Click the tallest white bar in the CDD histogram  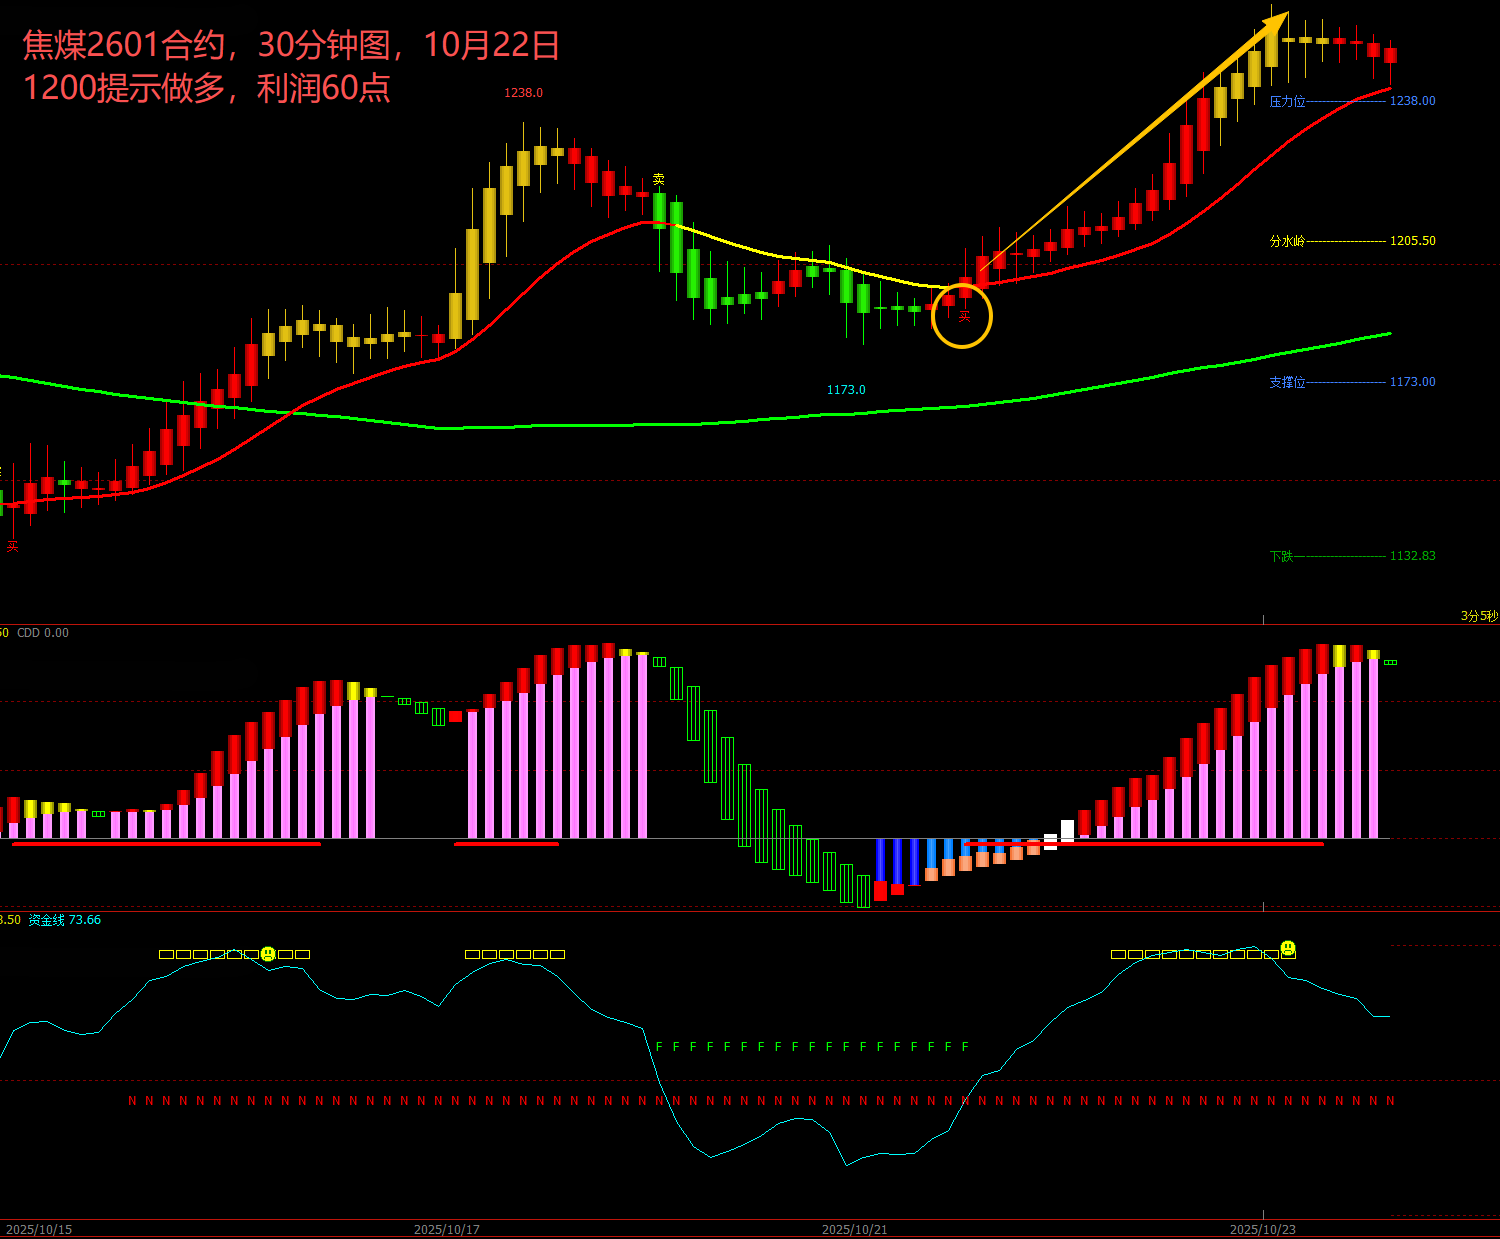[x=1067, y=830]
